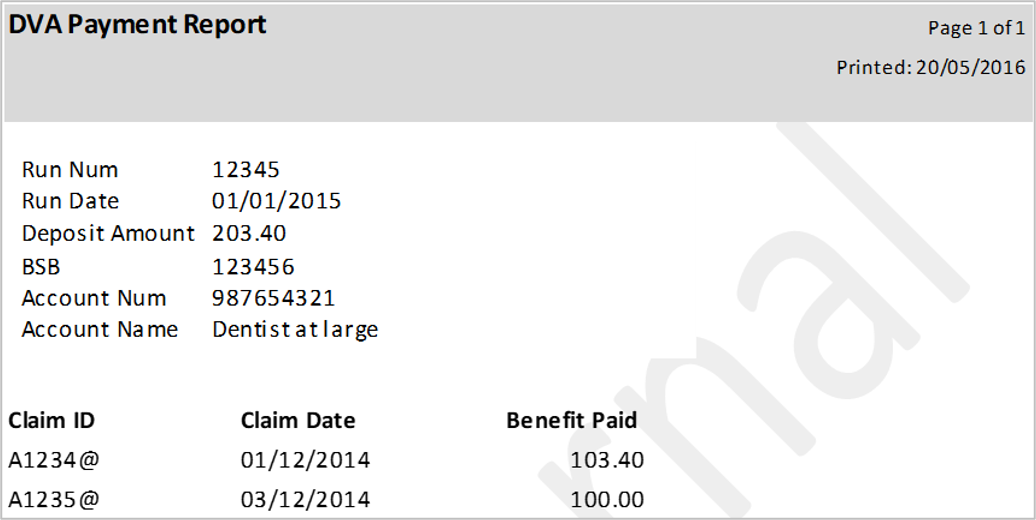Click the 'Claim ID' column header

(x=52, y=420)
